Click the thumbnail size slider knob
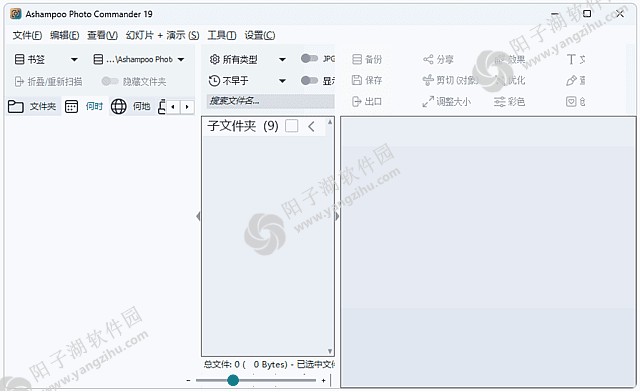Viewport: 640px width, 391px height. click(233, 380)
